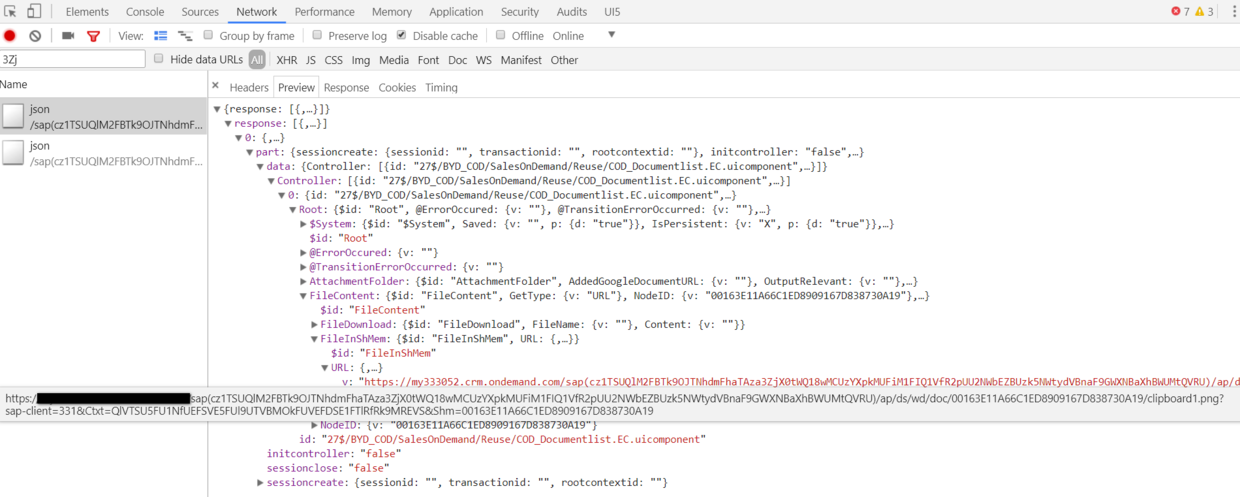This screenshot has height=497, width=1240.
Task: Select the second json request row
Action: (104, 153)
